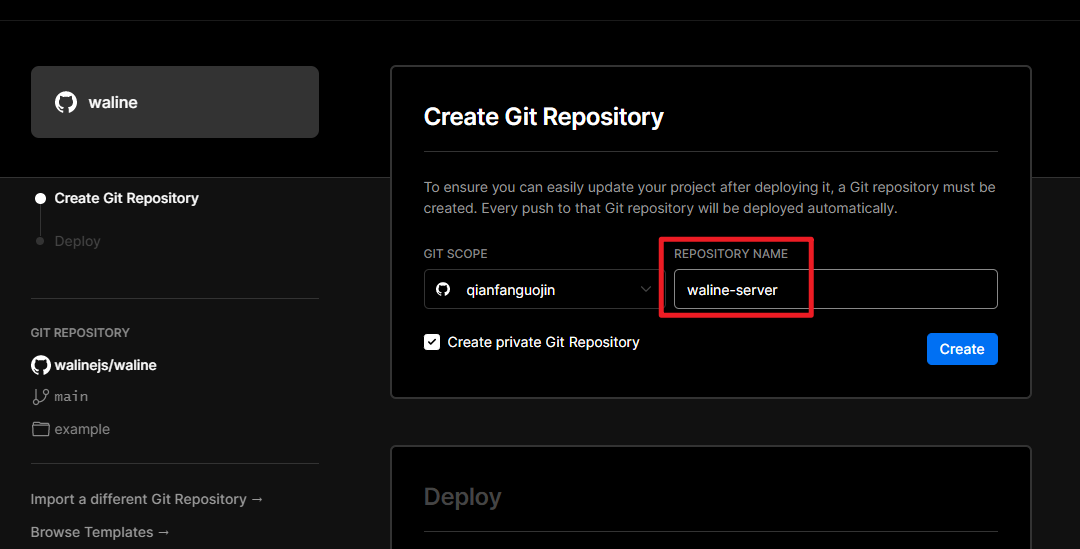Open the walinejs/waline repository link
This screenshot has width=1080, height=549.
105,365
